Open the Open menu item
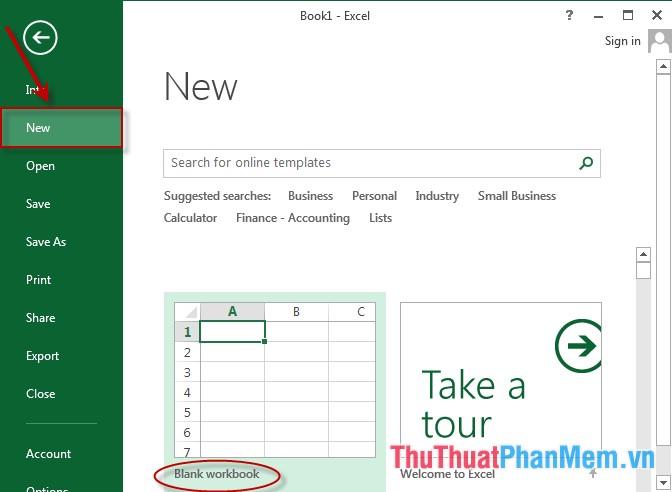Viewport: 672px width, 492px height. coord(40,166)
